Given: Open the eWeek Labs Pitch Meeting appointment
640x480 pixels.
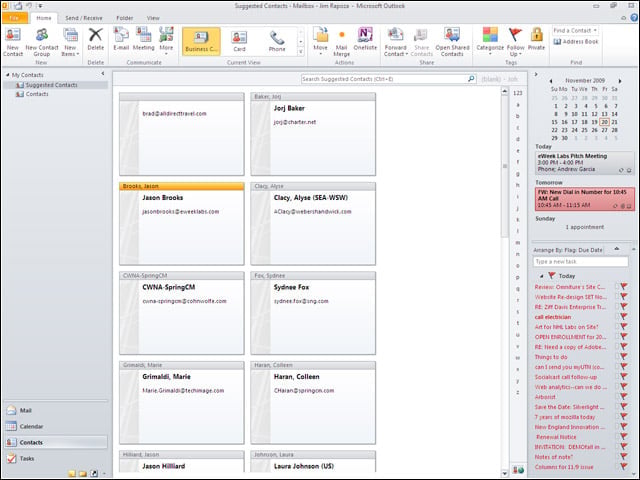Looking at the screenshot, I should (584, 162).
